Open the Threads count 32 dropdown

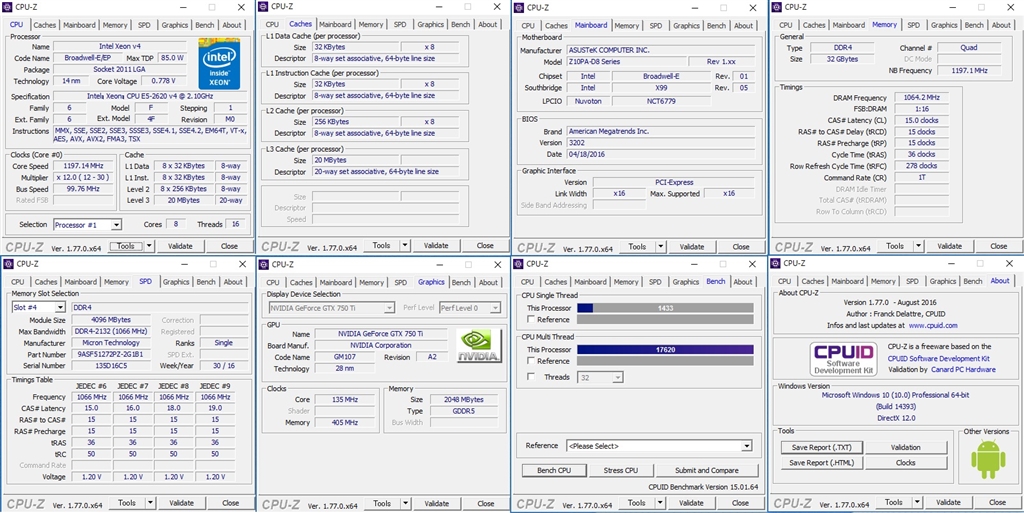click(600, 377)
